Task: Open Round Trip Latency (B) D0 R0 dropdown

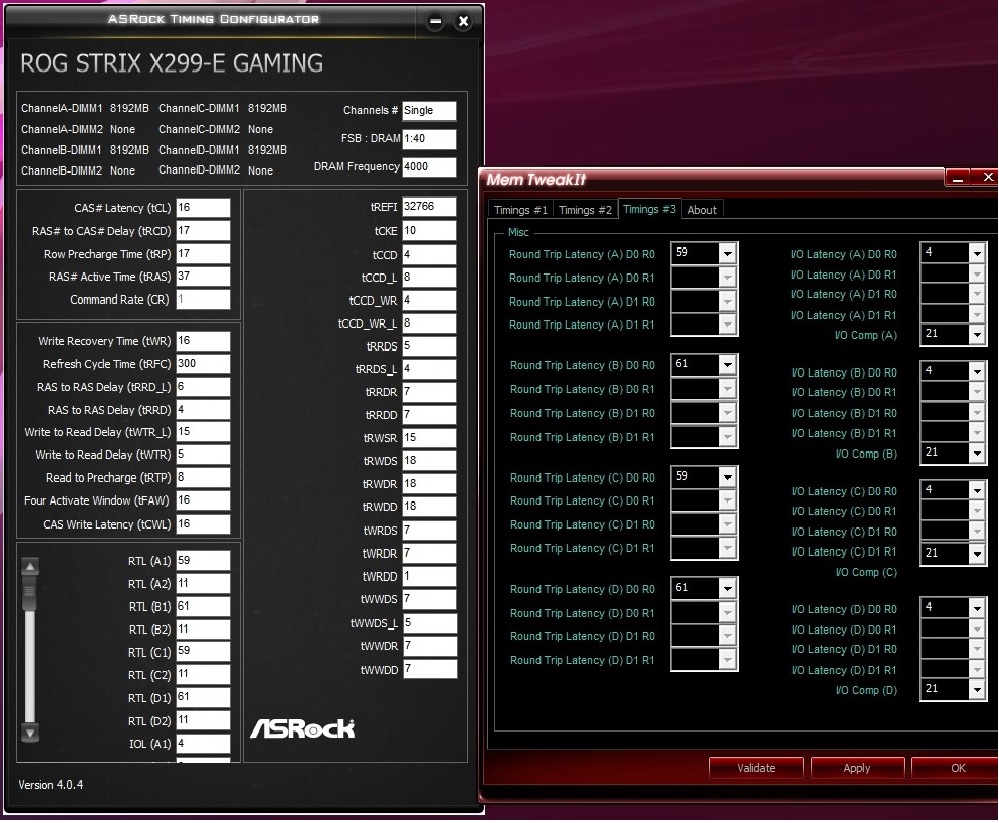Action: point(727,365)
